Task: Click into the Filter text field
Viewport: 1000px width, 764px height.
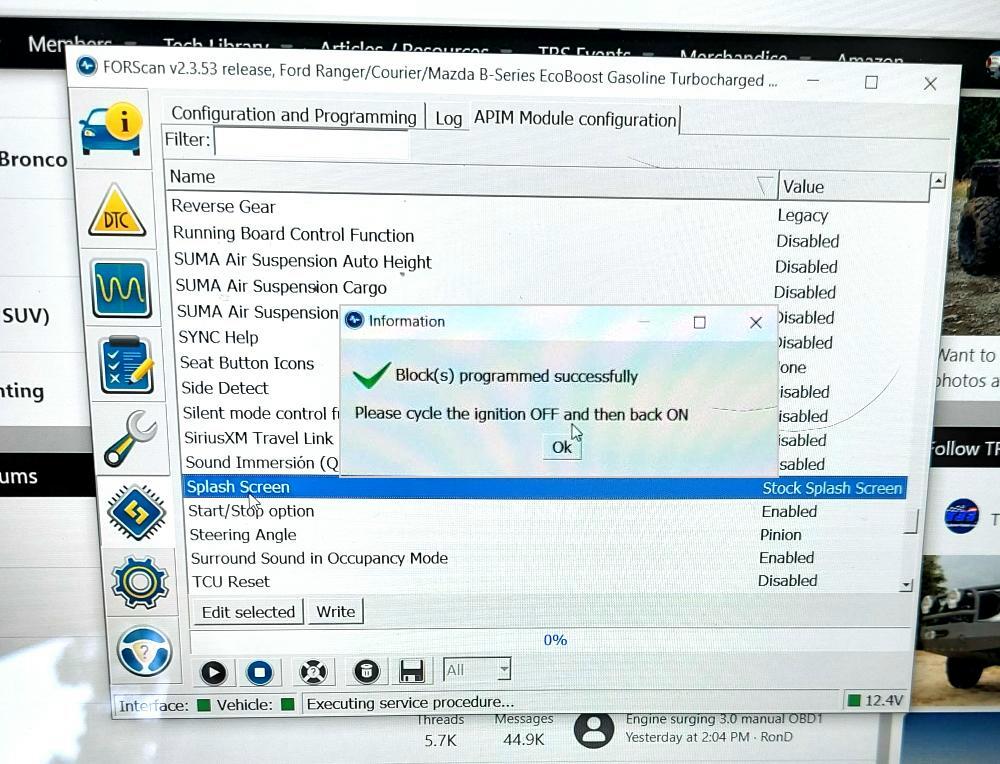Action: [311, 142]
